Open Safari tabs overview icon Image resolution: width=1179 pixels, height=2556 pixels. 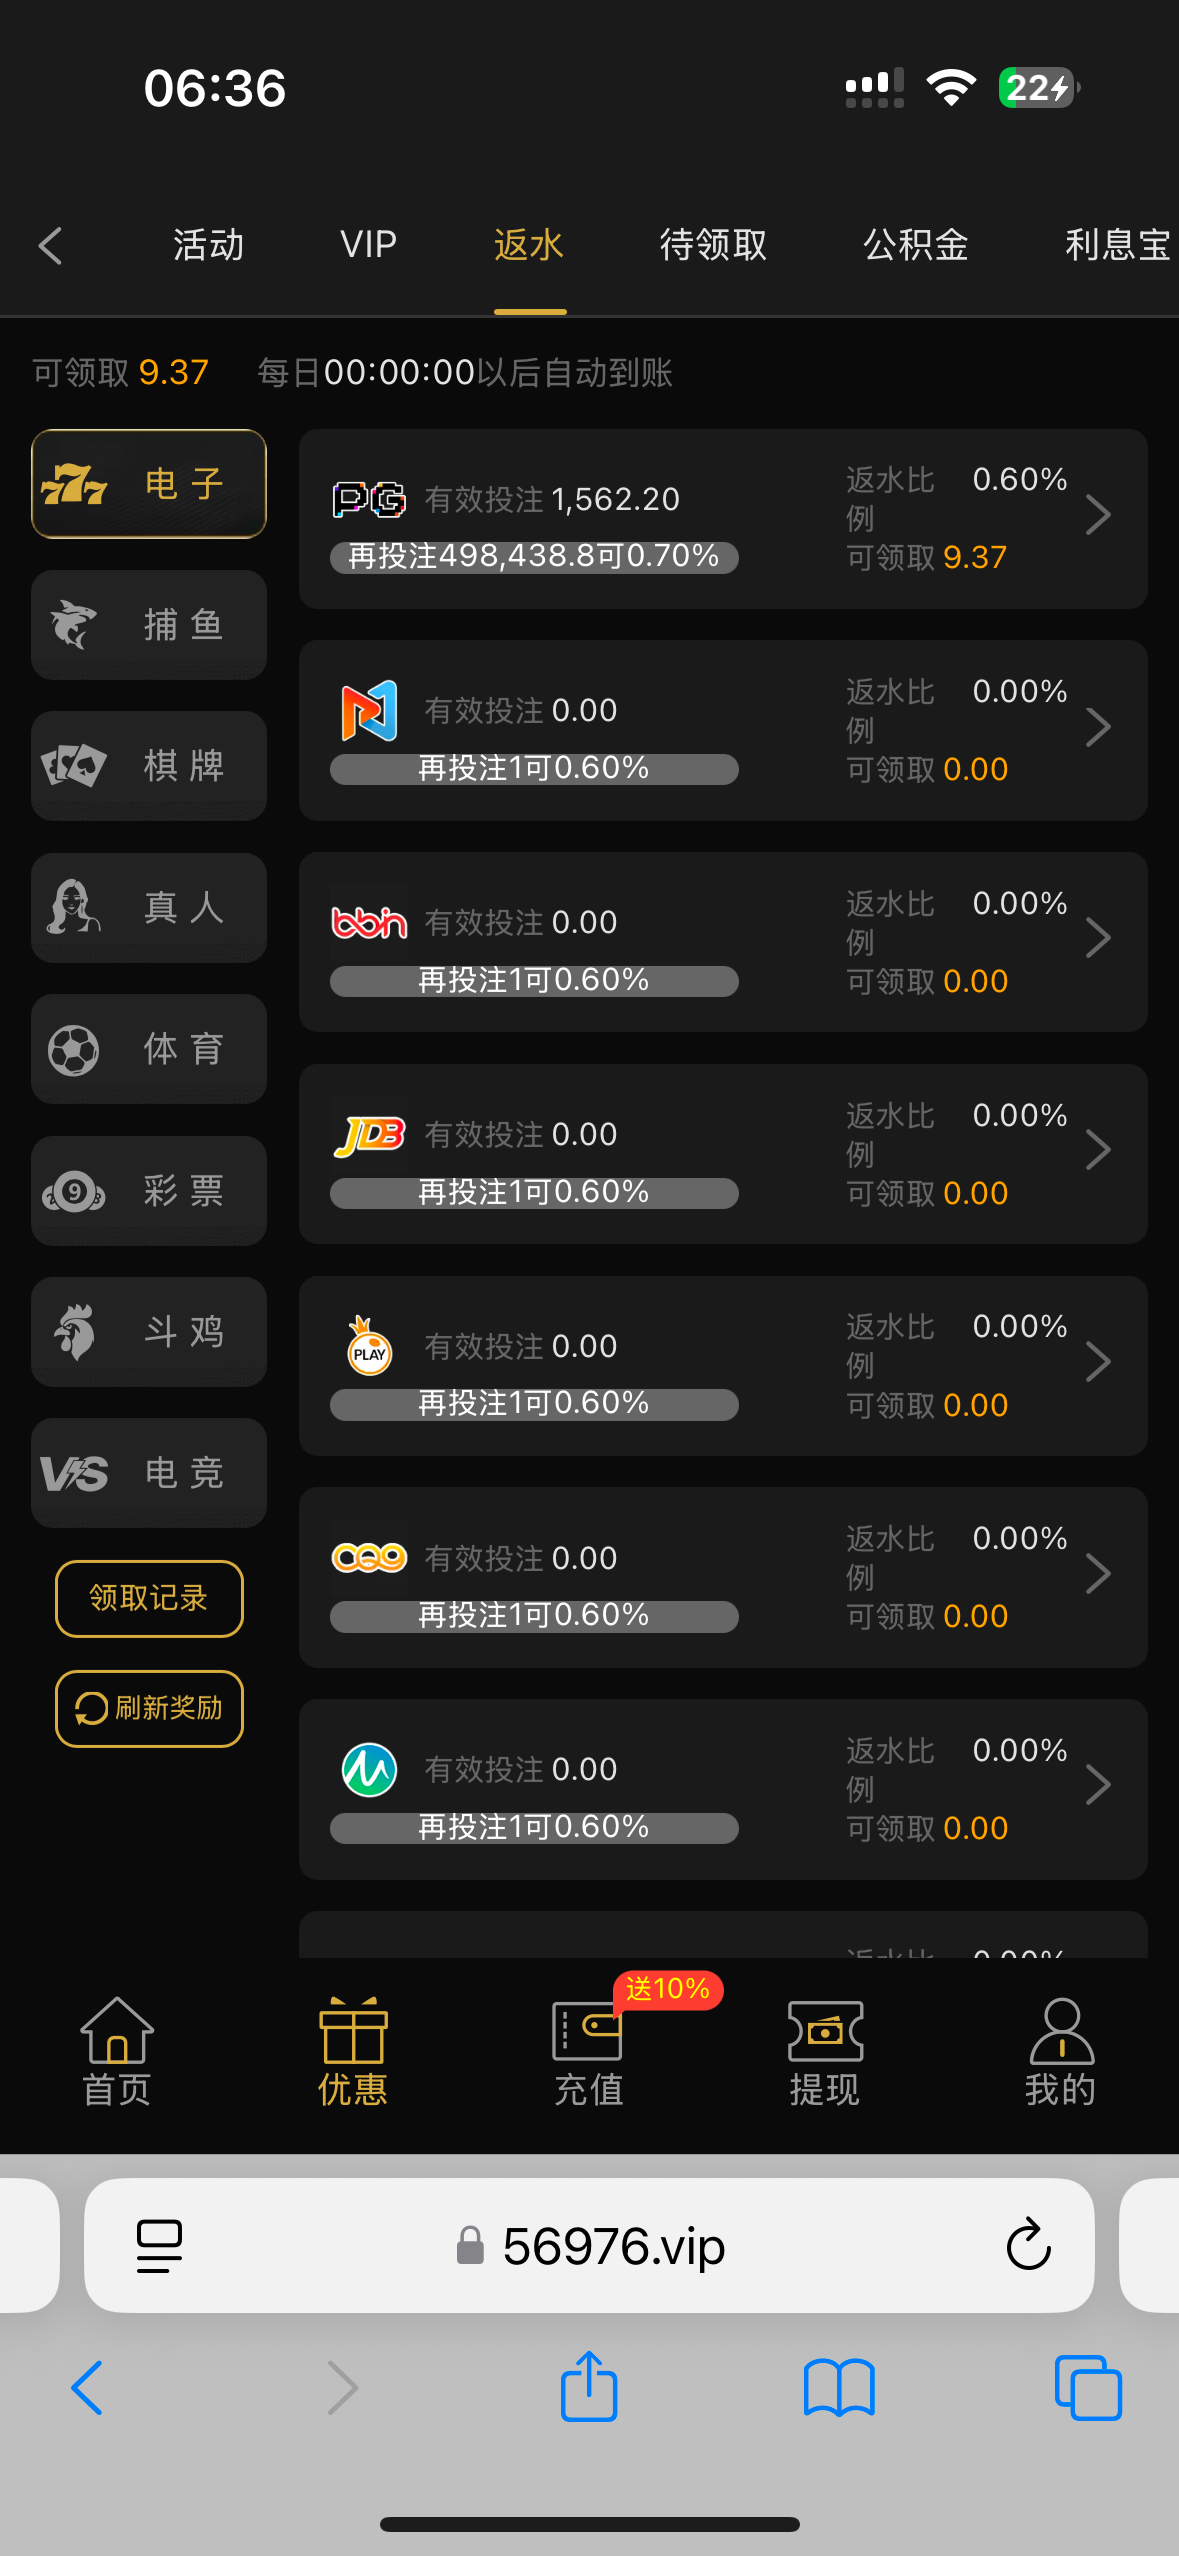(1088, 2387)
